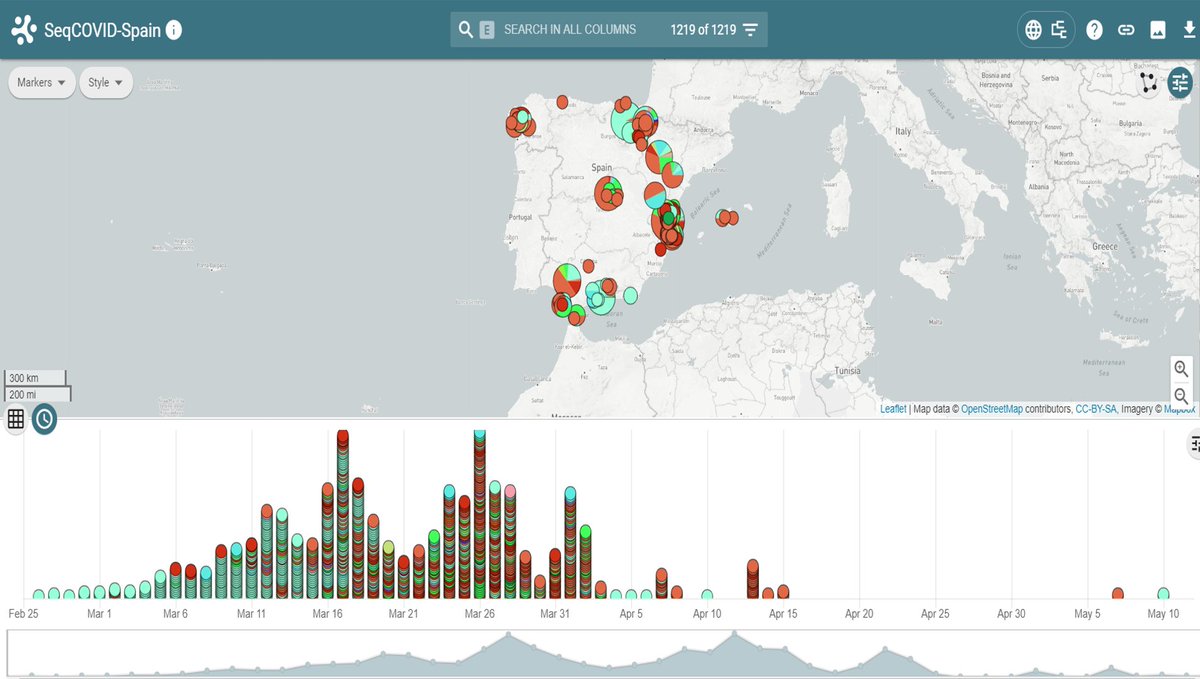Activate the map lasso region select tool
This screenshot has height=679, width=1200.
(1149, 83)
